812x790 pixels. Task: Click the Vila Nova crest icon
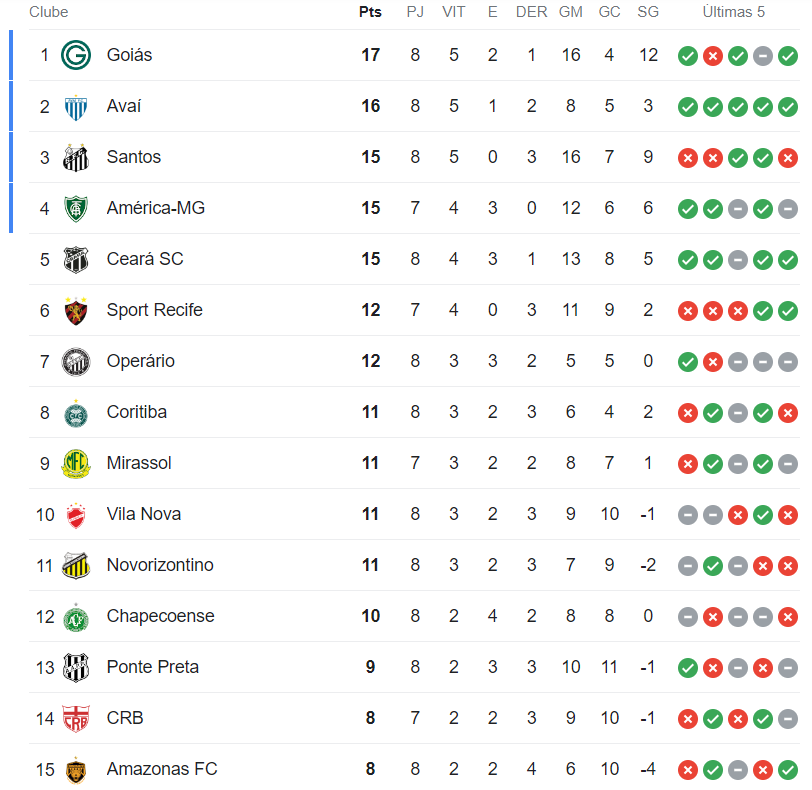(76, 514)
